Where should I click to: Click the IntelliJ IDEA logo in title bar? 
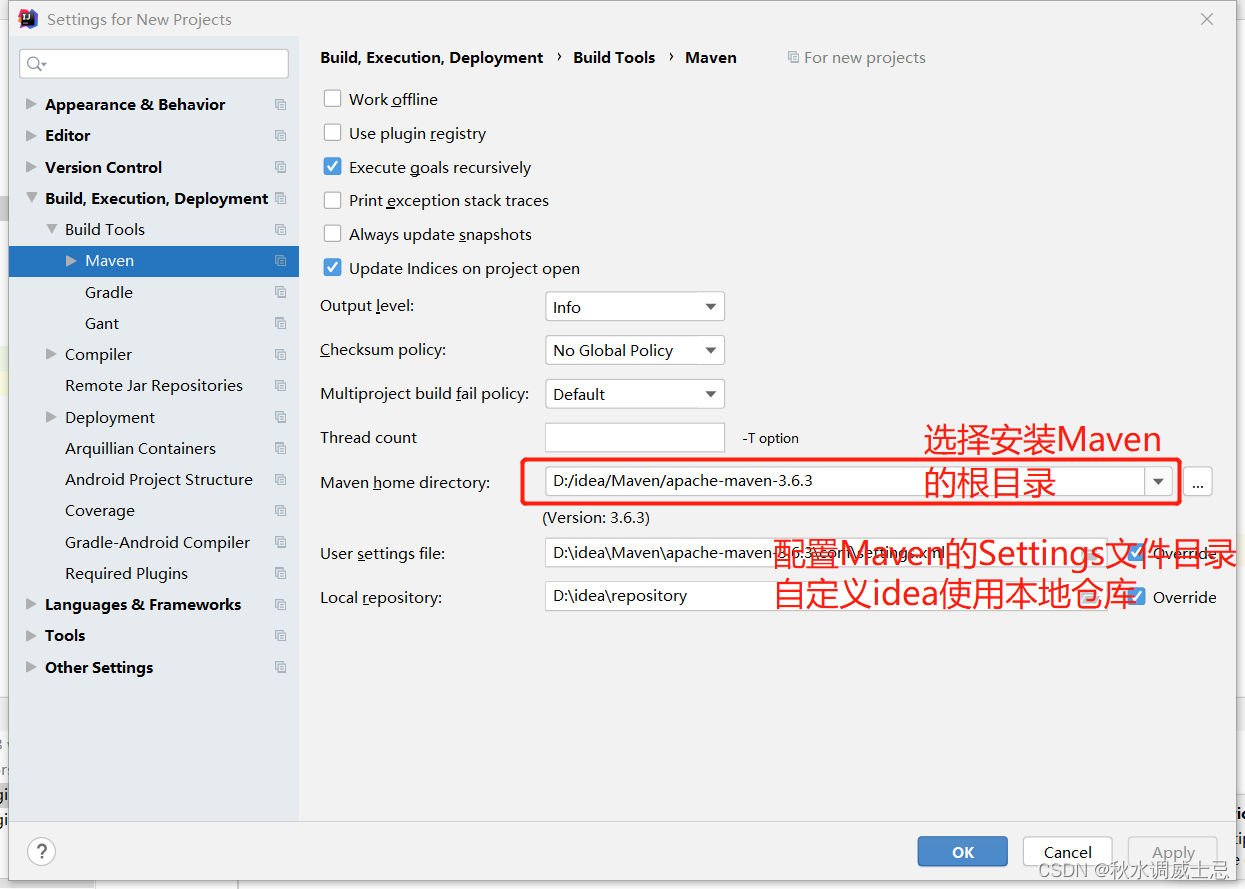[x=29, y=19]
